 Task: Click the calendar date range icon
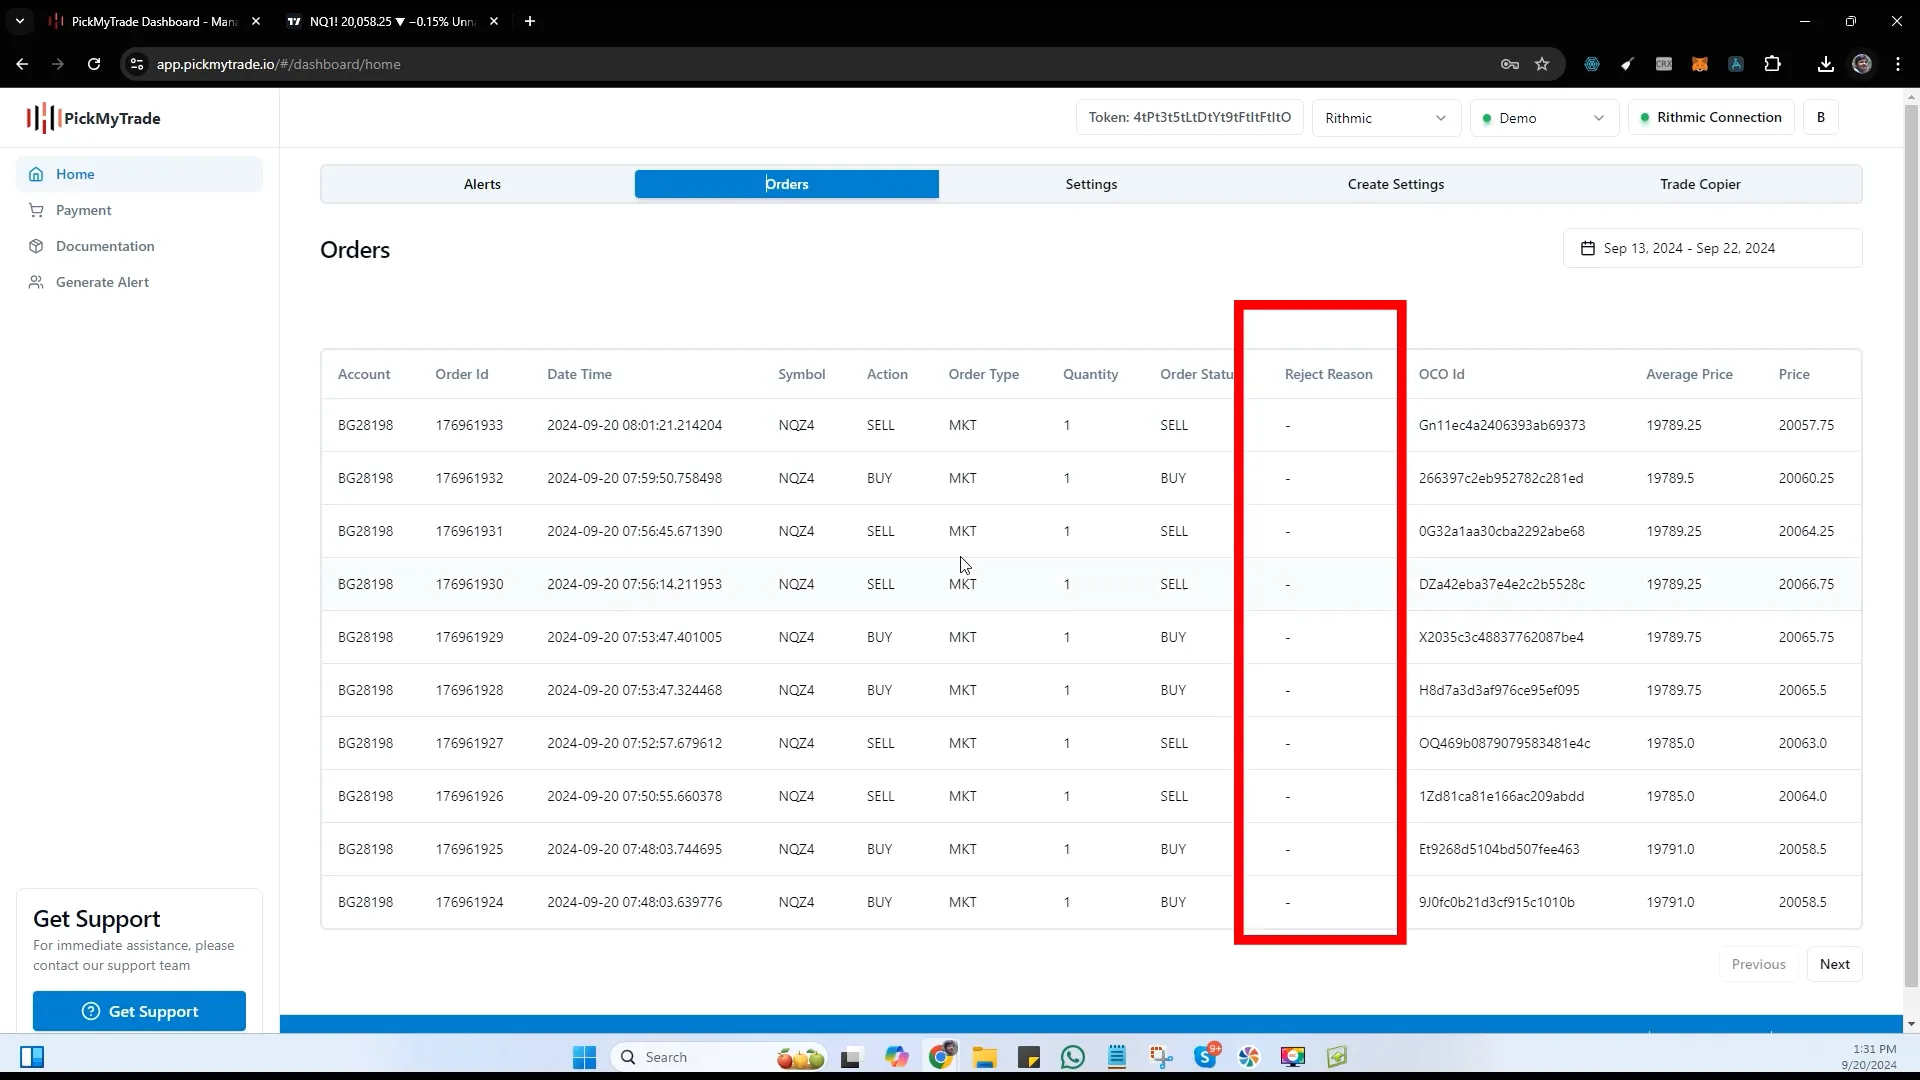[1588, 248]
